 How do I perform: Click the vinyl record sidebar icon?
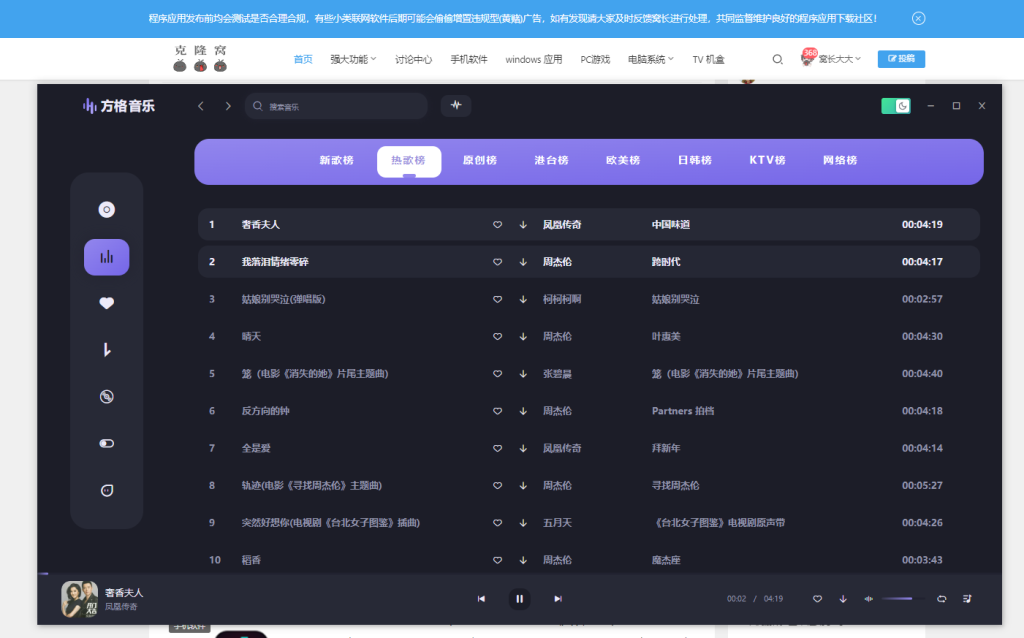(x=106, y=396)
